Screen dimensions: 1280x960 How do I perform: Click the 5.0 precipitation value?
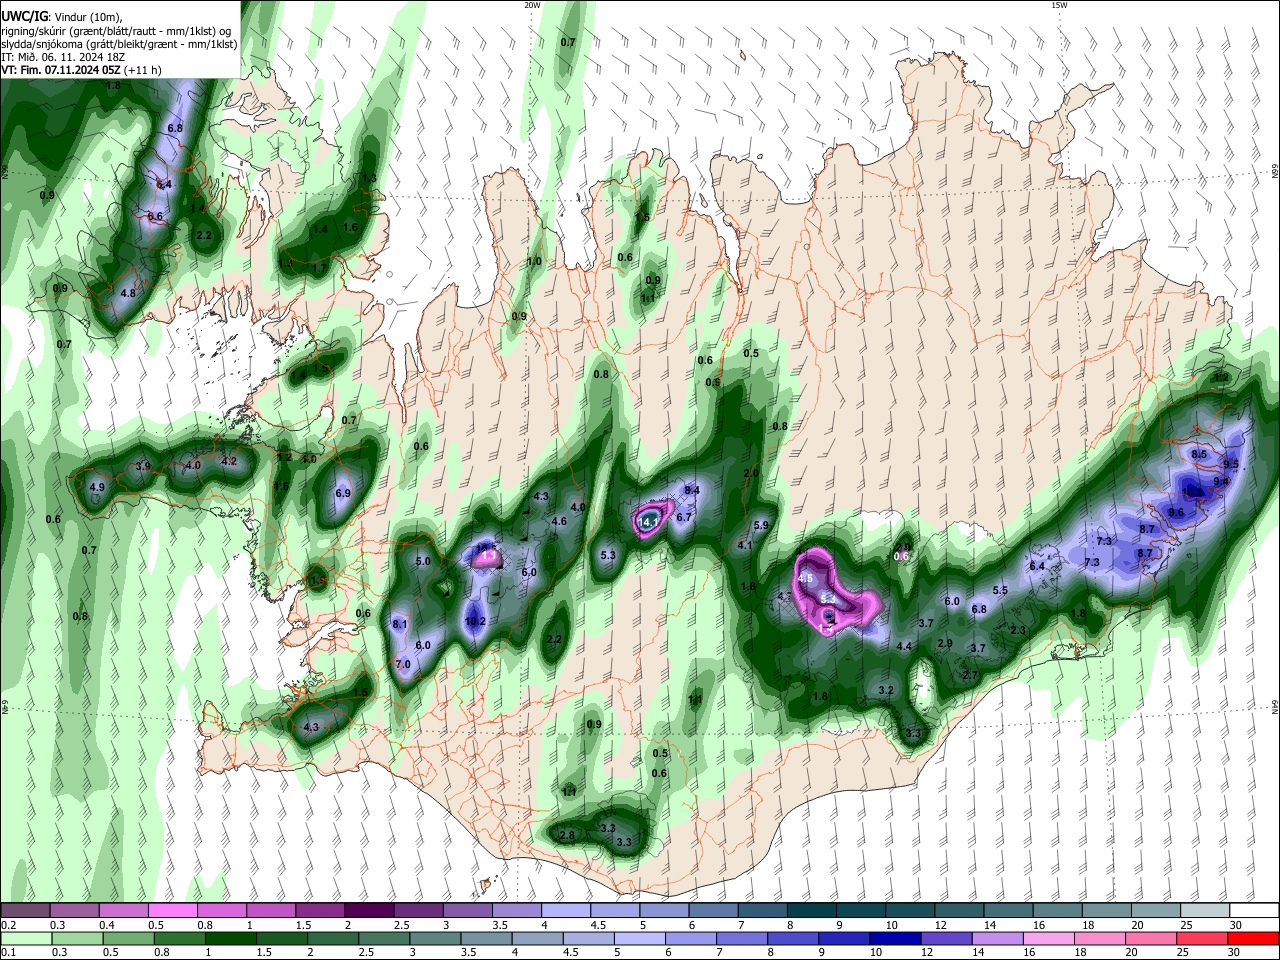pos(423,561)
